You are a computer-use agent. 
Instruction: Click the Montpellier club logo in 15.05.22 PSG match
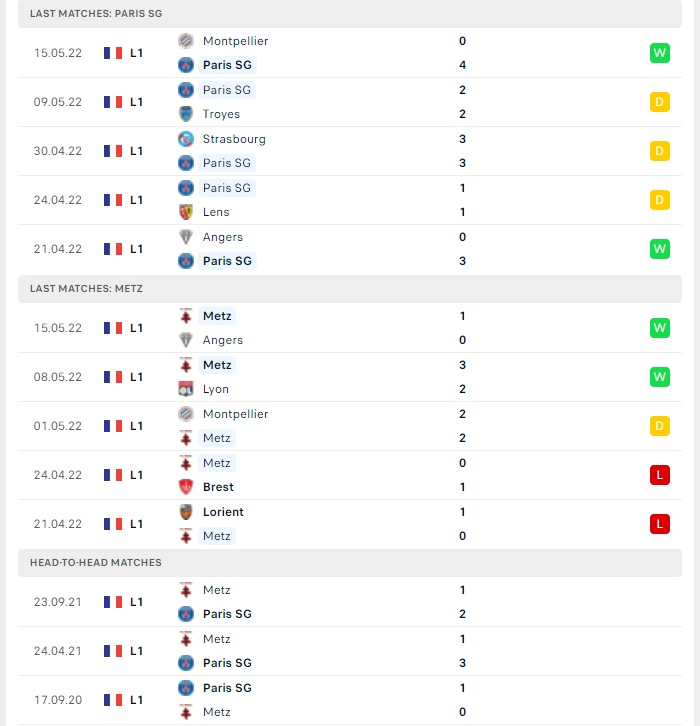coord(186,41)
